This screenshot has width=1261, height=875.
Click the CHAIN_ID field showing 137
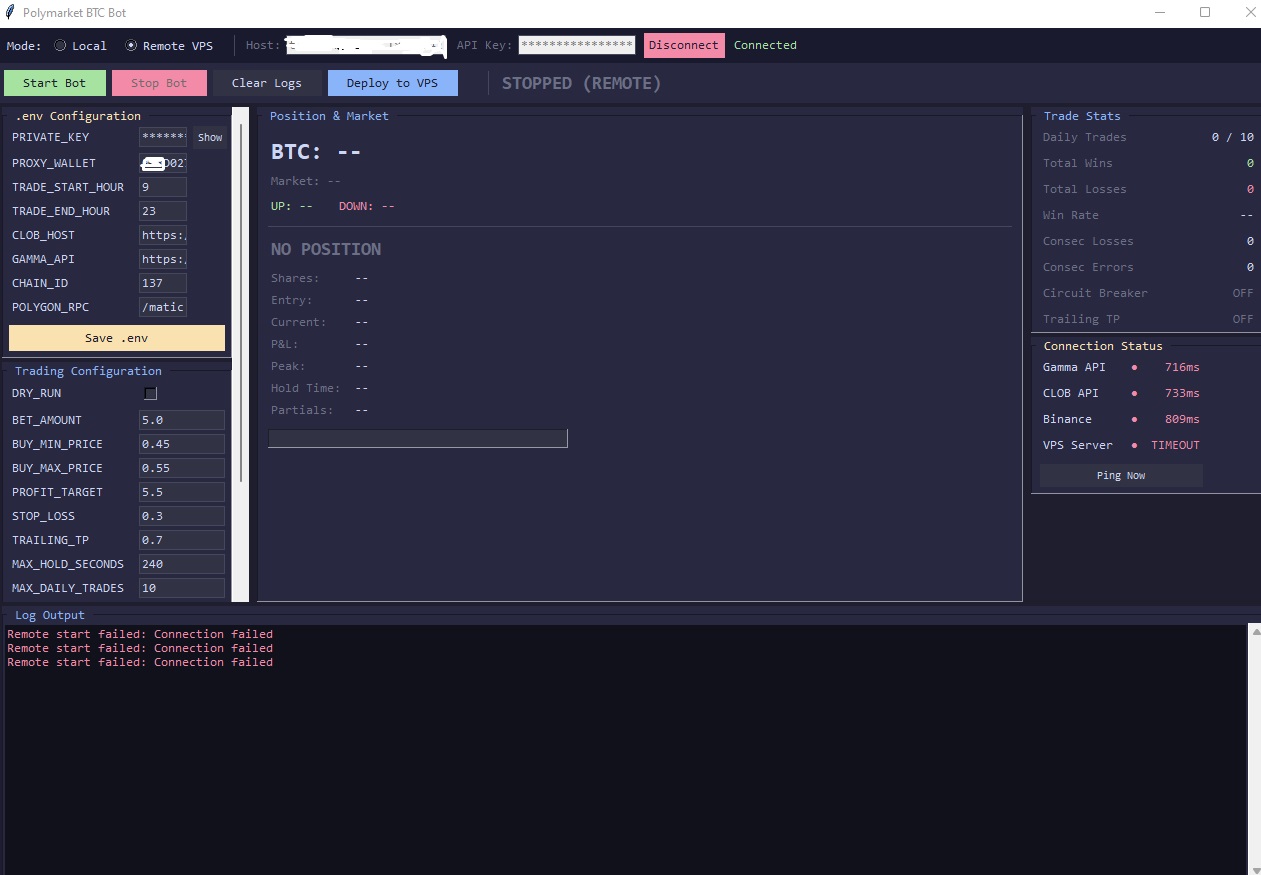163,283
